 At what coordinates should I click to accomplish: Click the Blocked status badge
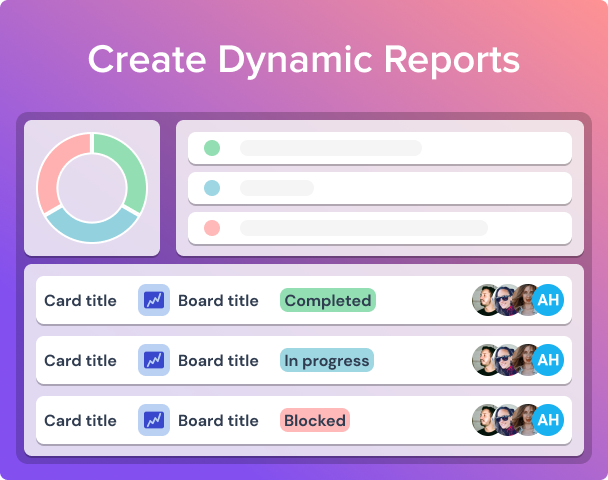click(315, 420)
